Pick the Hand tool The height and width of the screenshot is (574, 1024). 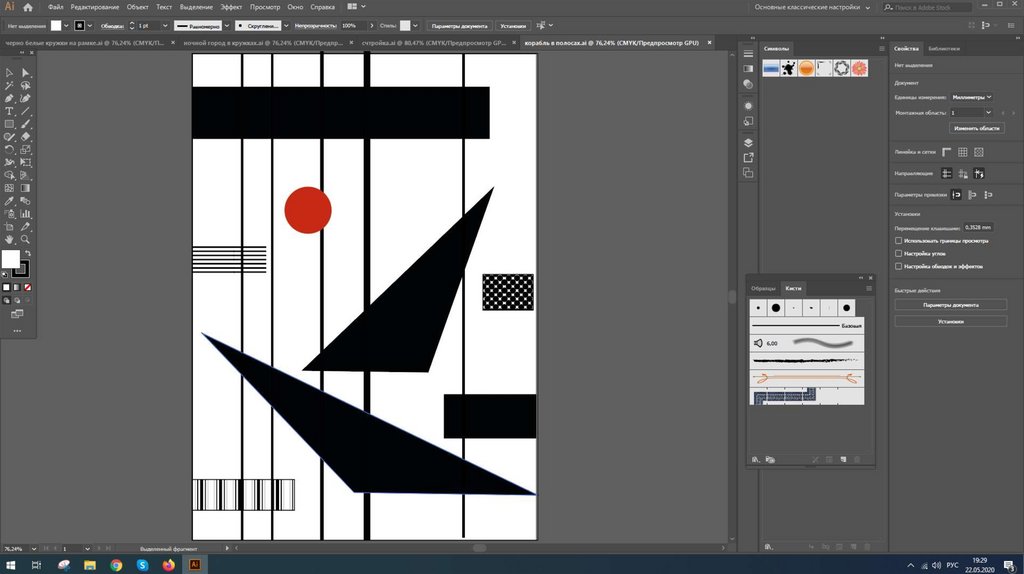point(9,240)
